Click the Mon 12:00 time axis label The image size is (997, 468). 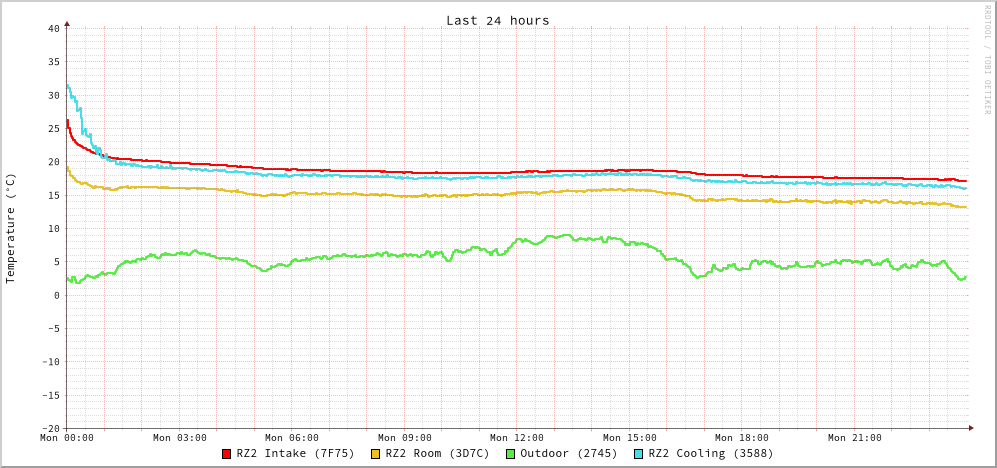click(517, 438)
